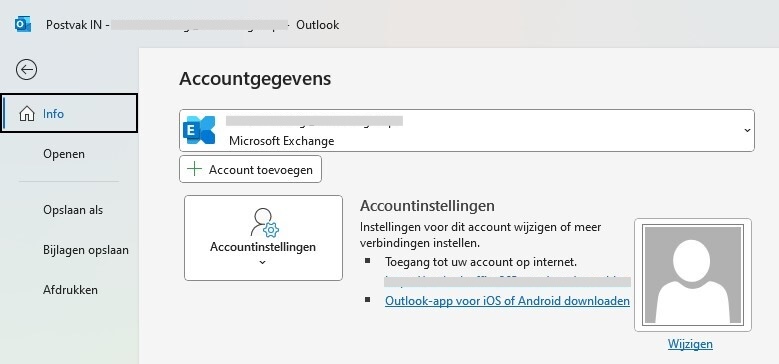This screenshot has width=779, height=364.
Task: Choose Afdrukken in the sidebar
Action: pos(69,290)
